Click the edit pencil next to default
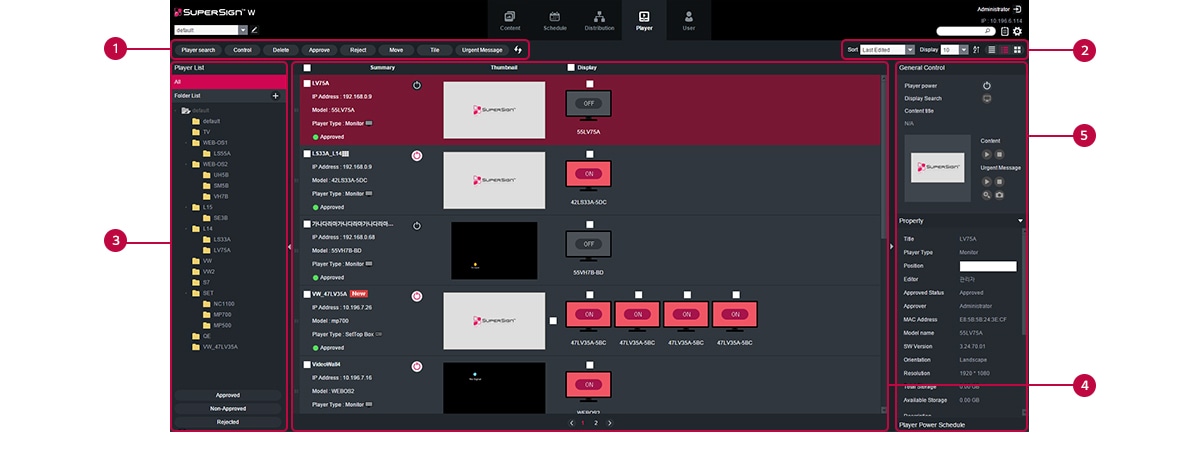The height and width of the screenshot is (450, 1200). (254, 30)
